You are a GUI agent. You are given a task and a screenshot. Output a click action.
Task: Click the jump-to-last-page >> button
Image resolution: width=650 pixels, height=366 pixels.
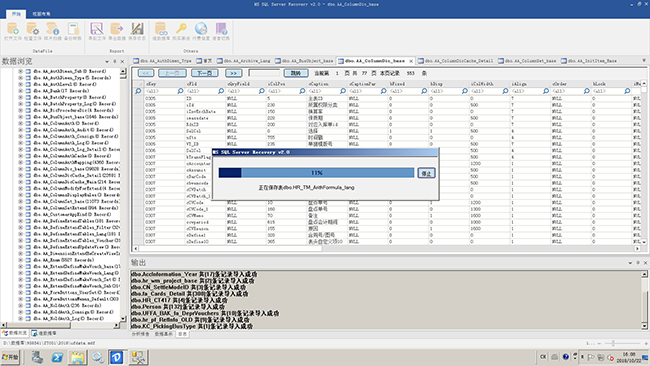click(233, 73)
